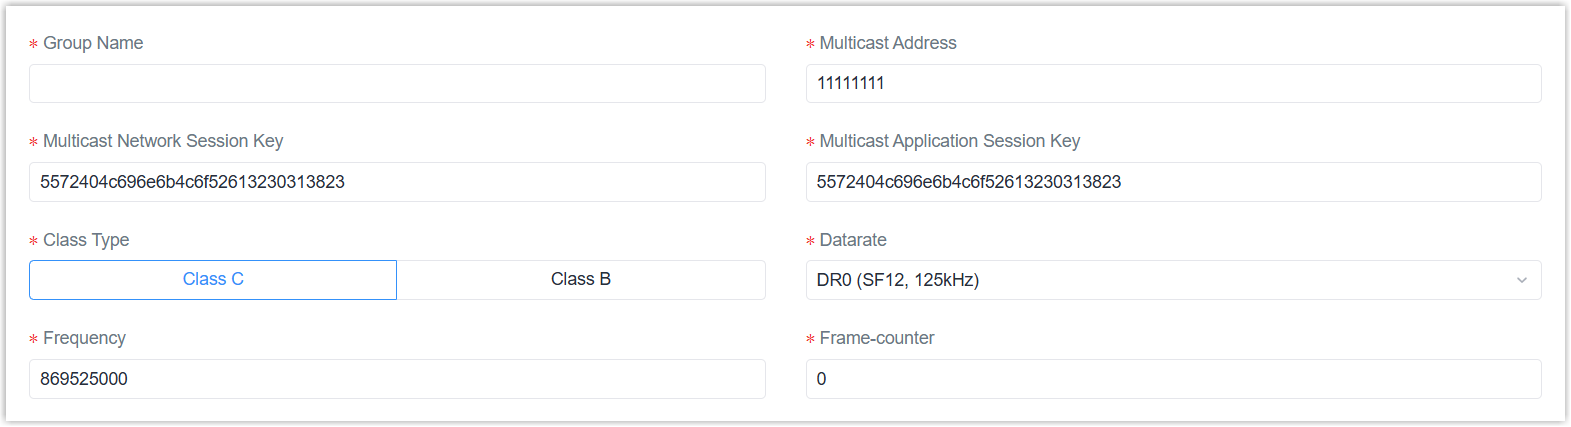The height and width of the screenshot is (427, 1571).
Task: Click the Datarate label text
Action: click(853, 240)
